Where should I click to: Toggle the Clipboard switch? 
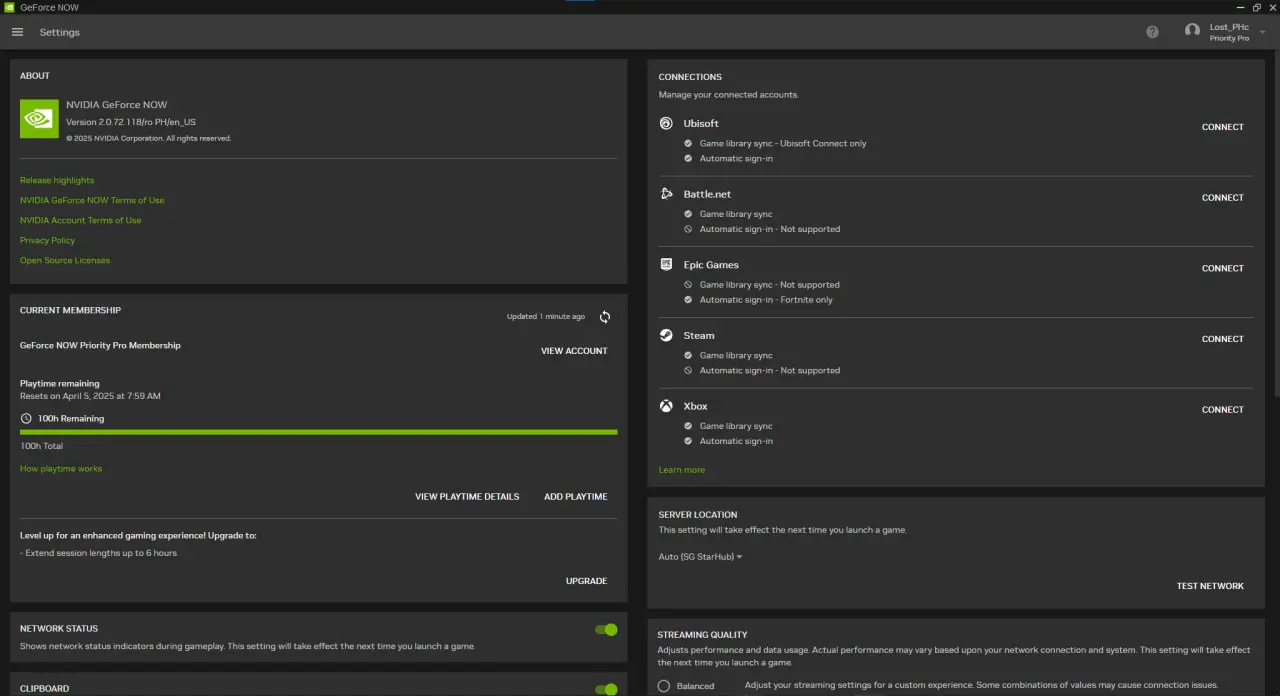606,689
